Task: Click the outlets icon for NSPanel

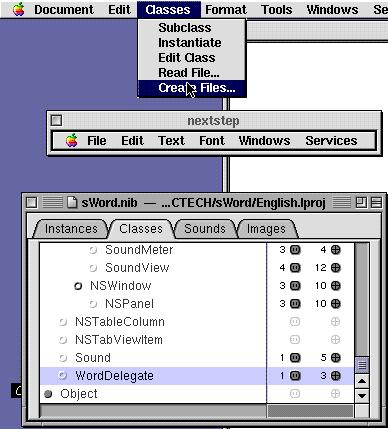Action: 295,304
